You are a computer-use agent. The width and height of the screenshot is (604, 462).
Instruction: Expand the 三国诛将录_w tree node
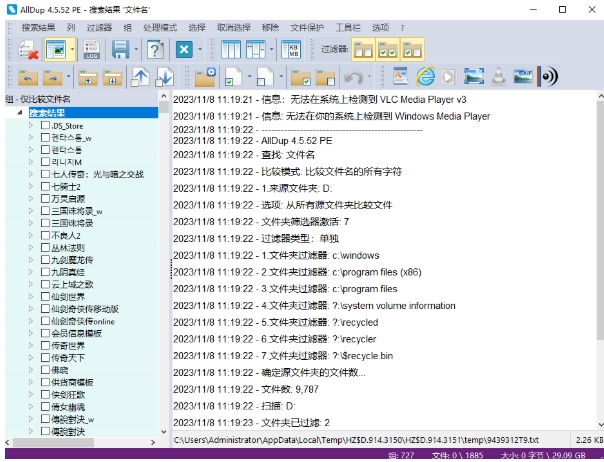coord(31,211)
